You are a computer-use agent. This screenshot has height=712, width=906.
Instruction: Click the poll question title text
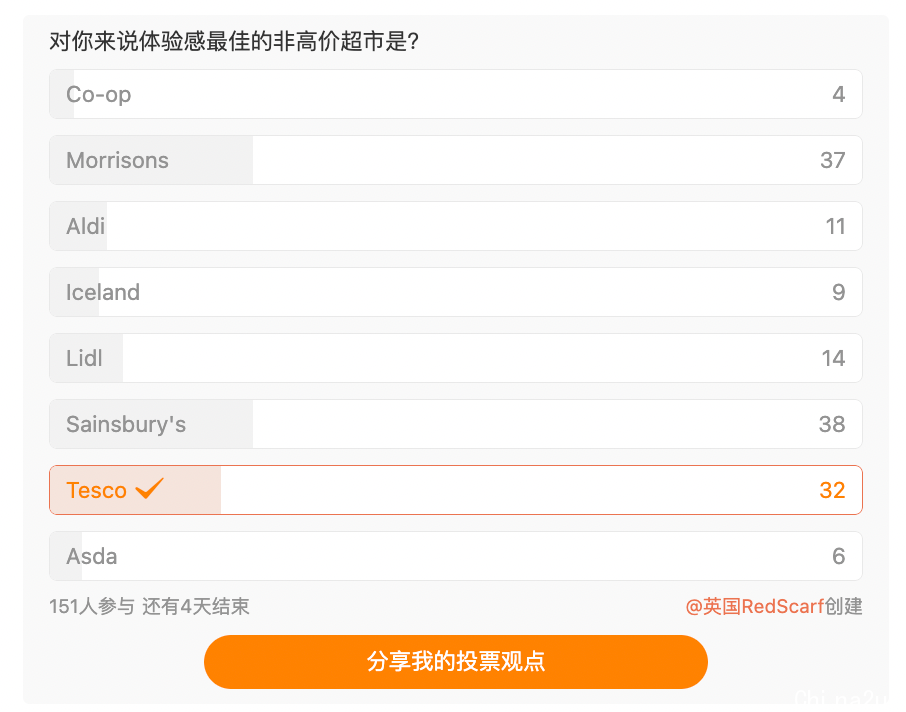[x=234, y=42]
